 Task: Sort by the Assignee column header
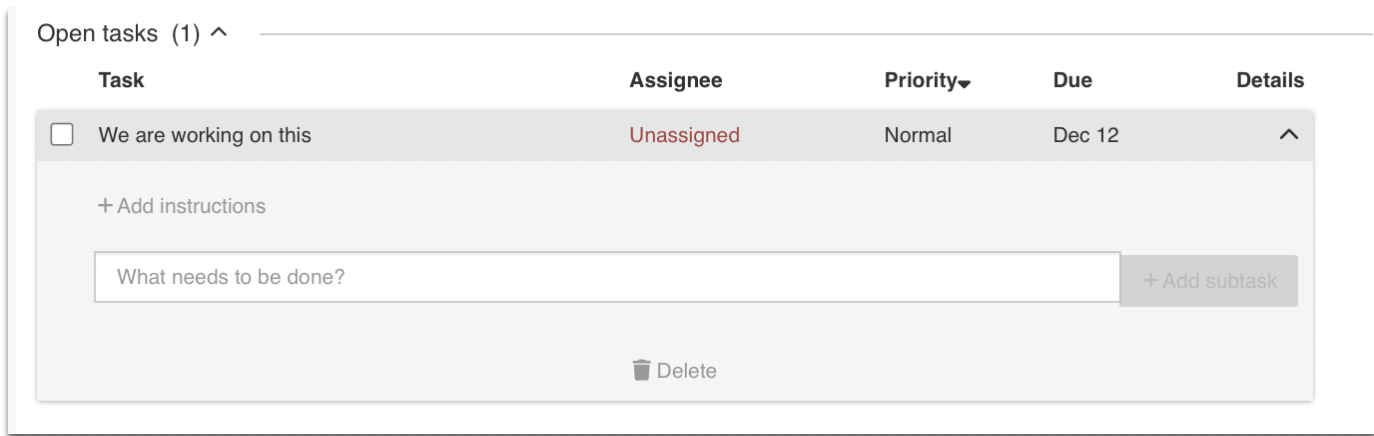675,80
